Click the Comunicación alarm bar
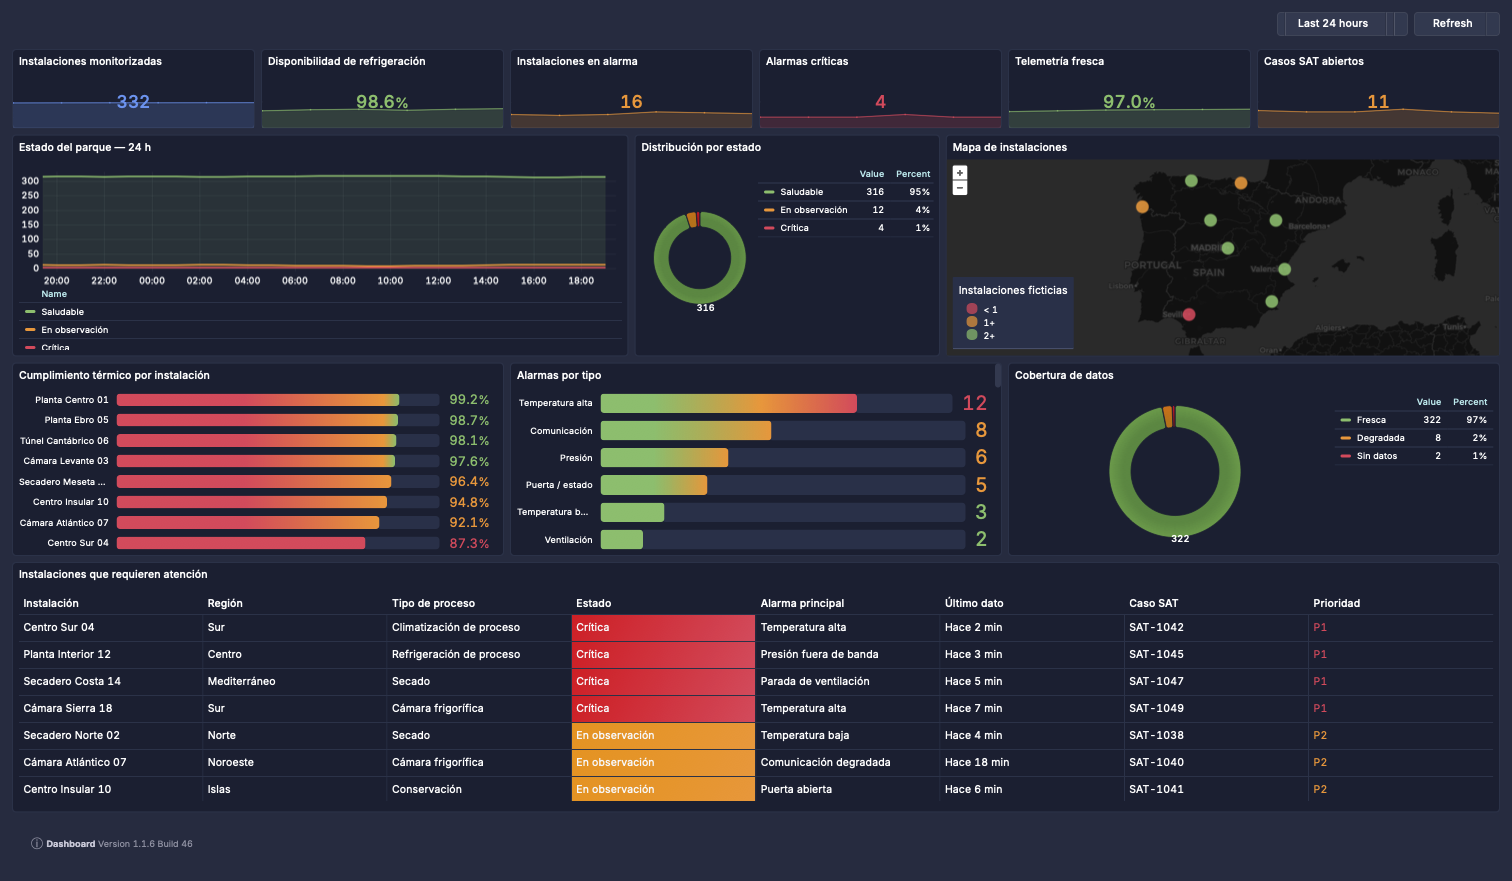This screenshot has width=1512, height=881. pos(686,431)
